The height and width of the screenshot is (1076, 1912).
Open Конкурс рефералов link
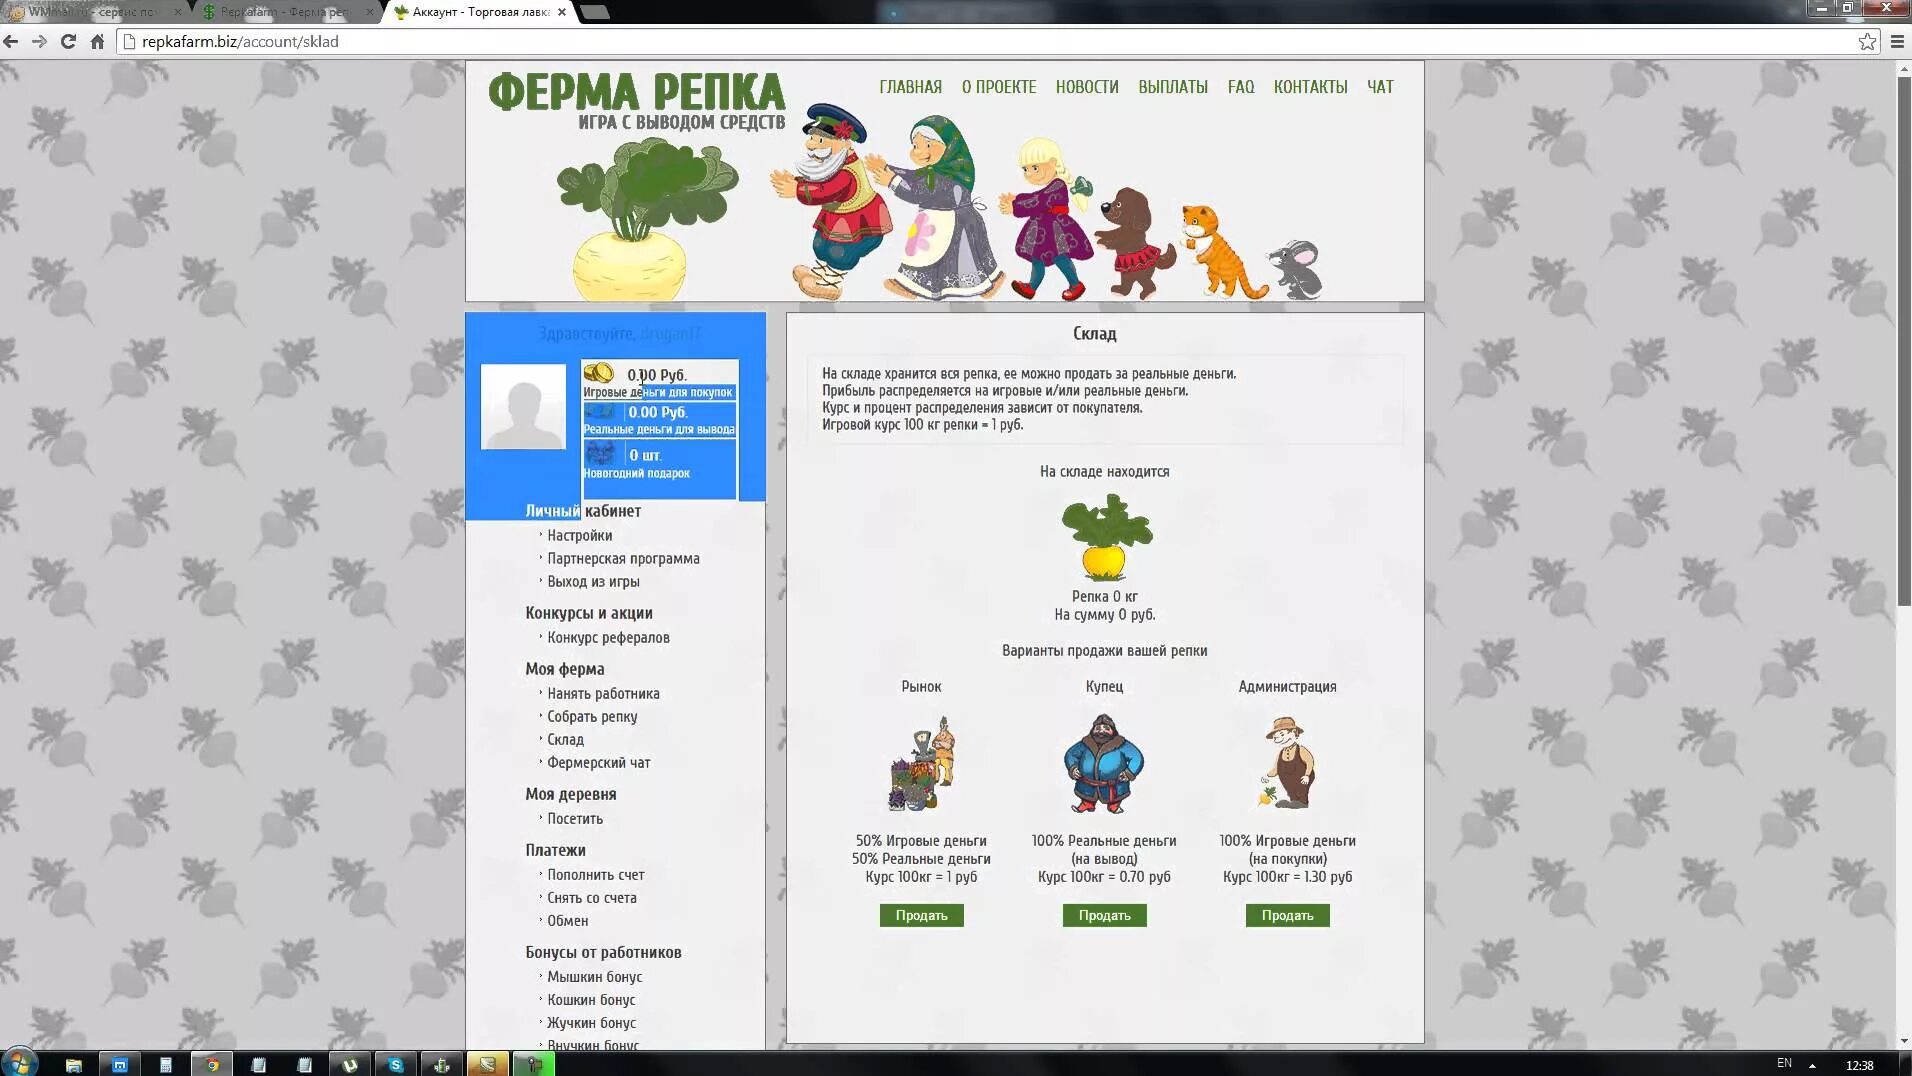tap(608, 637)
